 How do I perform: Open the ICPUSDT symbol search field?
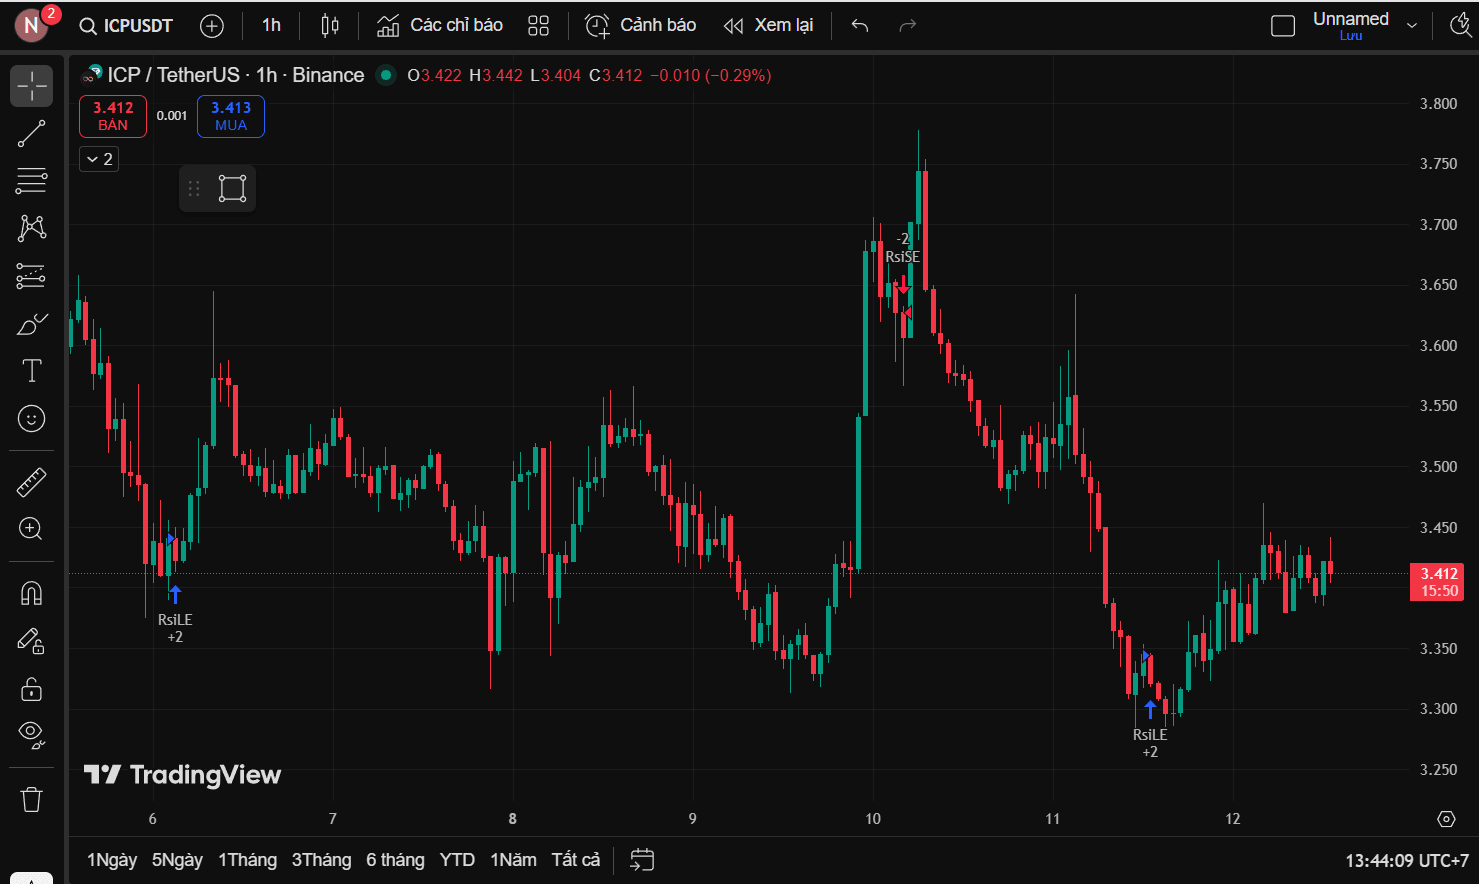126,26
